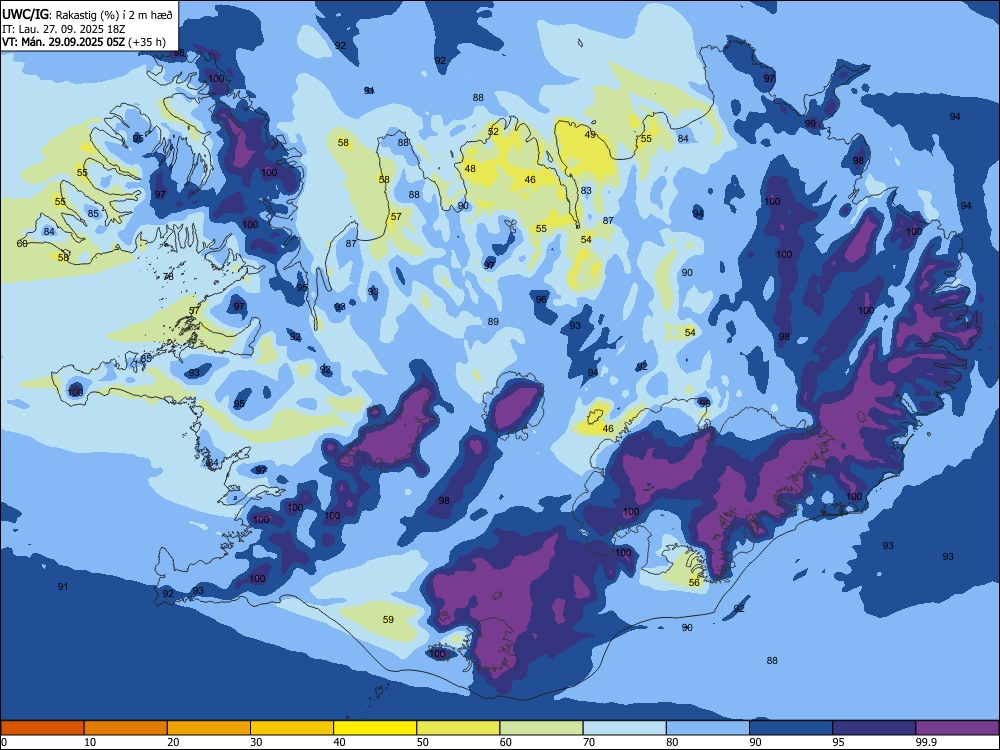Click the humidity value '56' on the map
The width and height of the screenshot is (1000, 750).
tap(695, 582)
